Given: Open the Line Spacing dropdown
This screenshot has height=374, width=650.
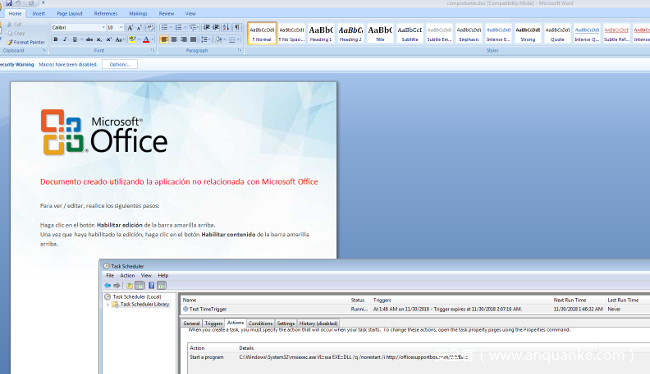Looking at the screenshot, I should tap(205, 40).
